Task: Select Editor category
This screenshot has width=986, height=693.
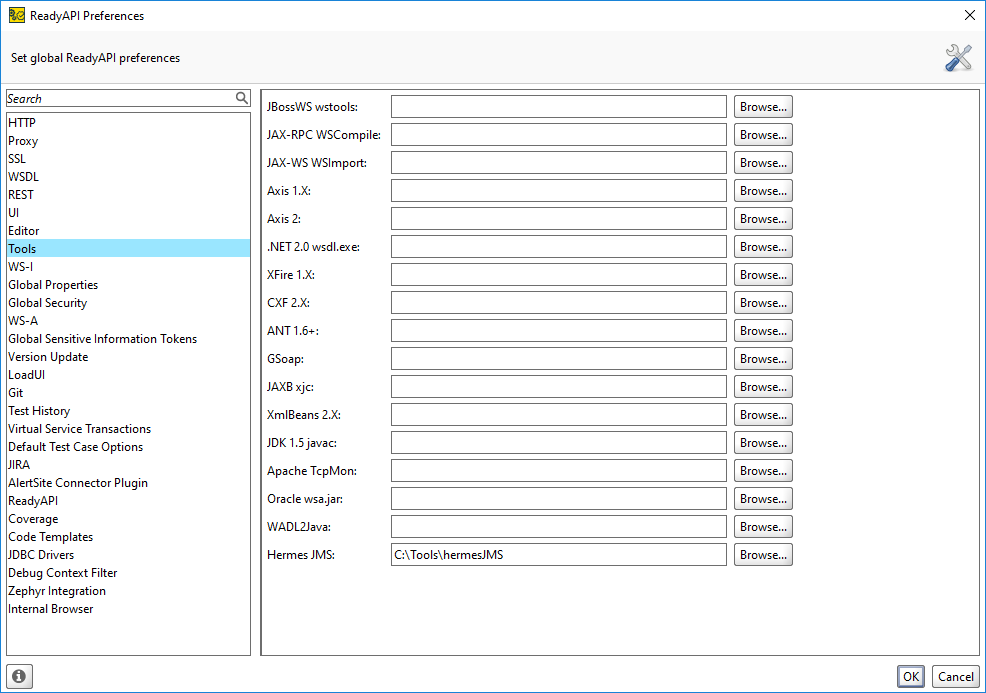Action: (128, 231)
